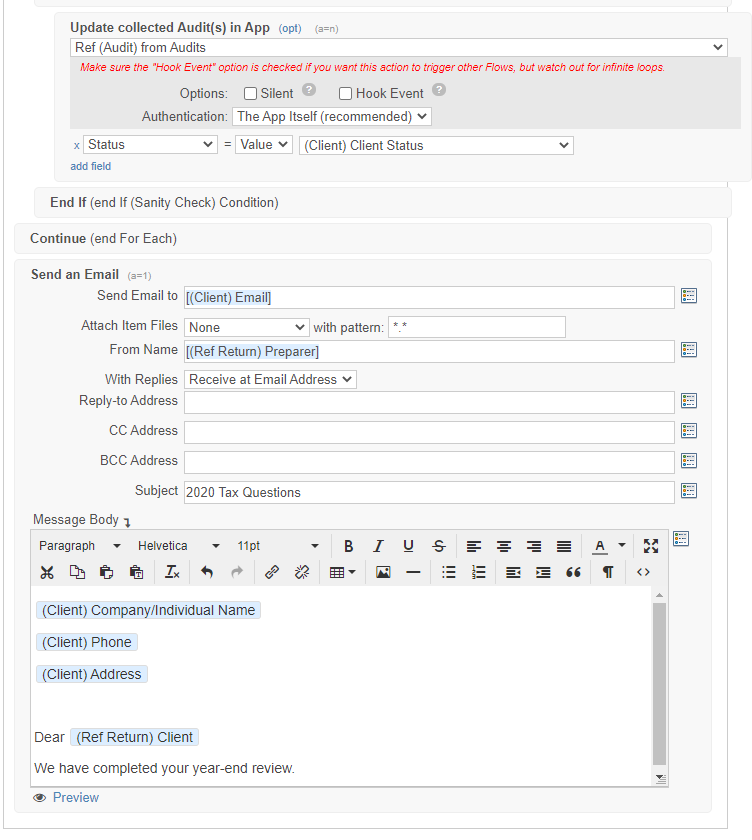Screen dimensions: 752x840
Task: Format text as a blockquote
Action: tap(573, 572)
